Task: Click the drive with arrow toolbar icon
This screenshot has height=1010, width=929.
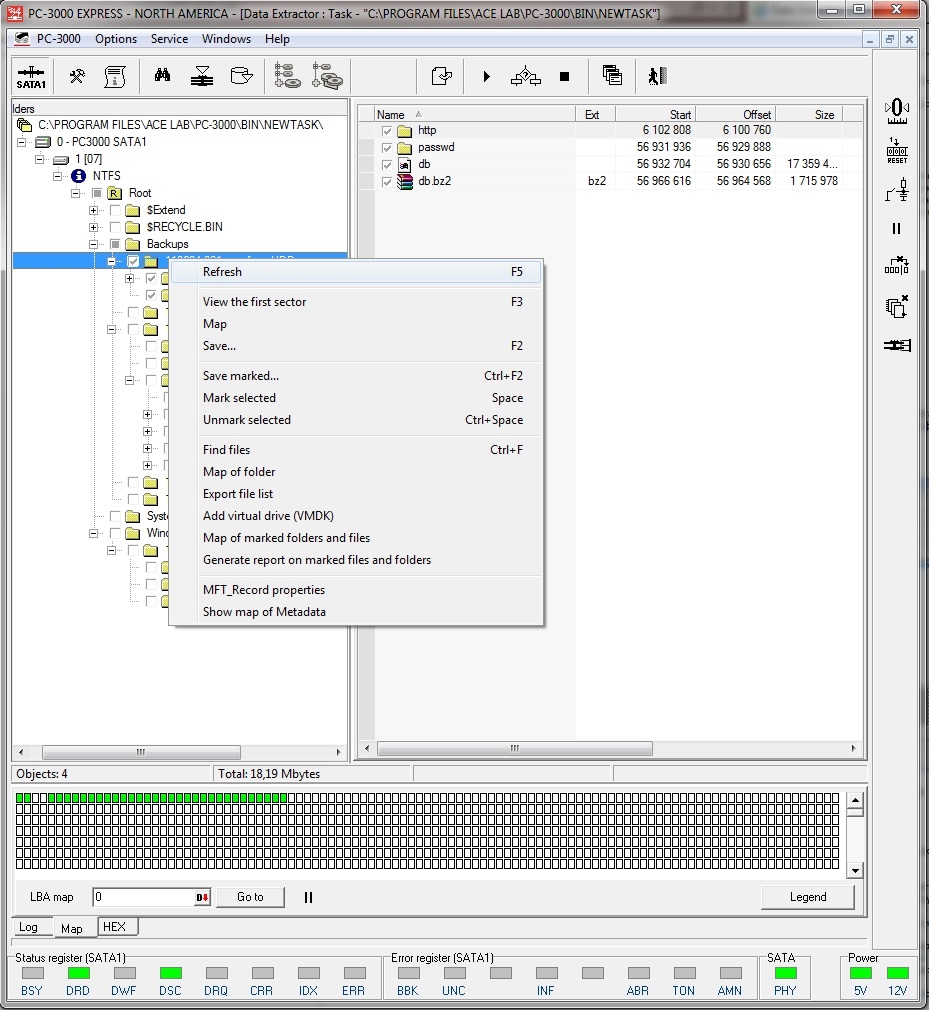Action: pyautogui.click(x=241, y=76)
